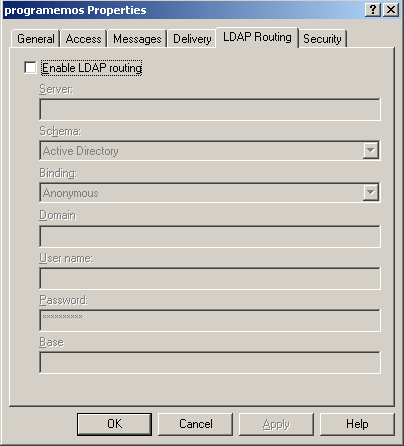Go to the Delivery tab

tap(192, 39)
